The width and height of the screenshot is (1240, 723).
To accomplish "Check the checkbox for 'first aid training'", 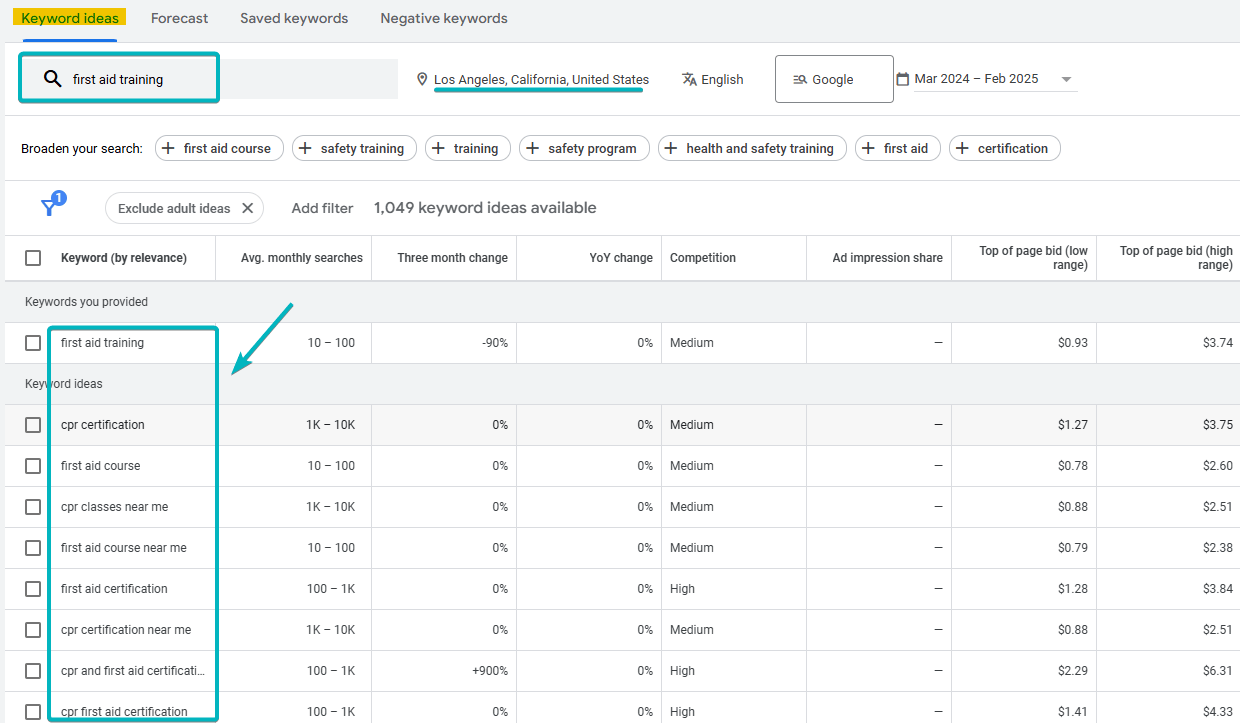I will pos(33,342).
